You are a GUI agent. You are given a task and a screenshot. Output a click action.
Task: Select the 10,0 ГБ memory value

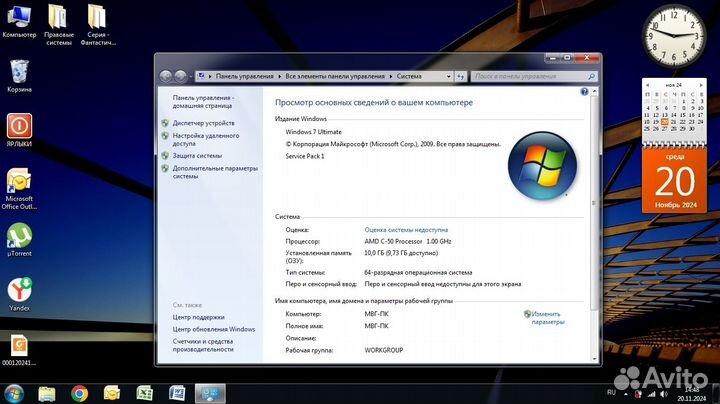point(401,253)
